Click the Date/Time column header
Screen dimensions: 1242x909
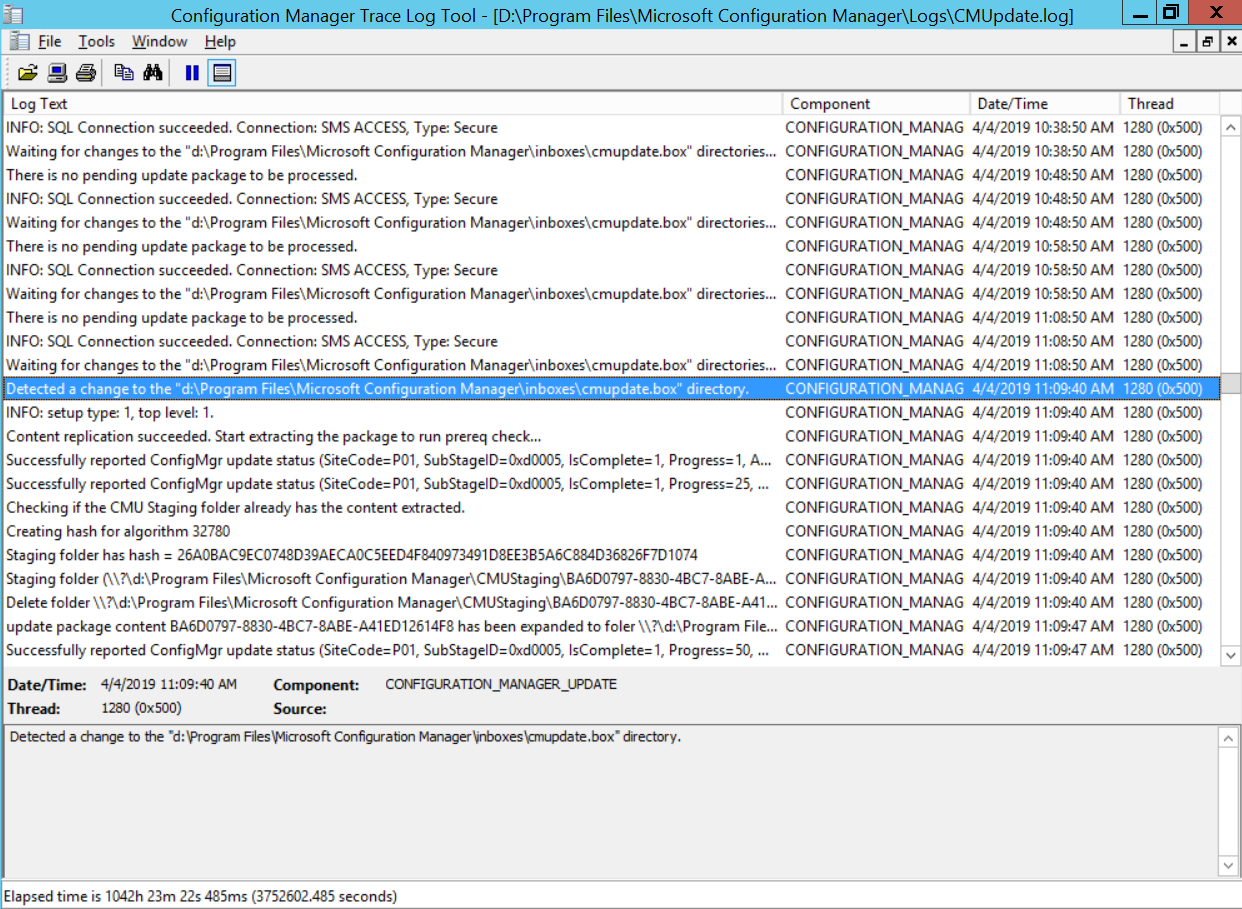point(1045,103)
